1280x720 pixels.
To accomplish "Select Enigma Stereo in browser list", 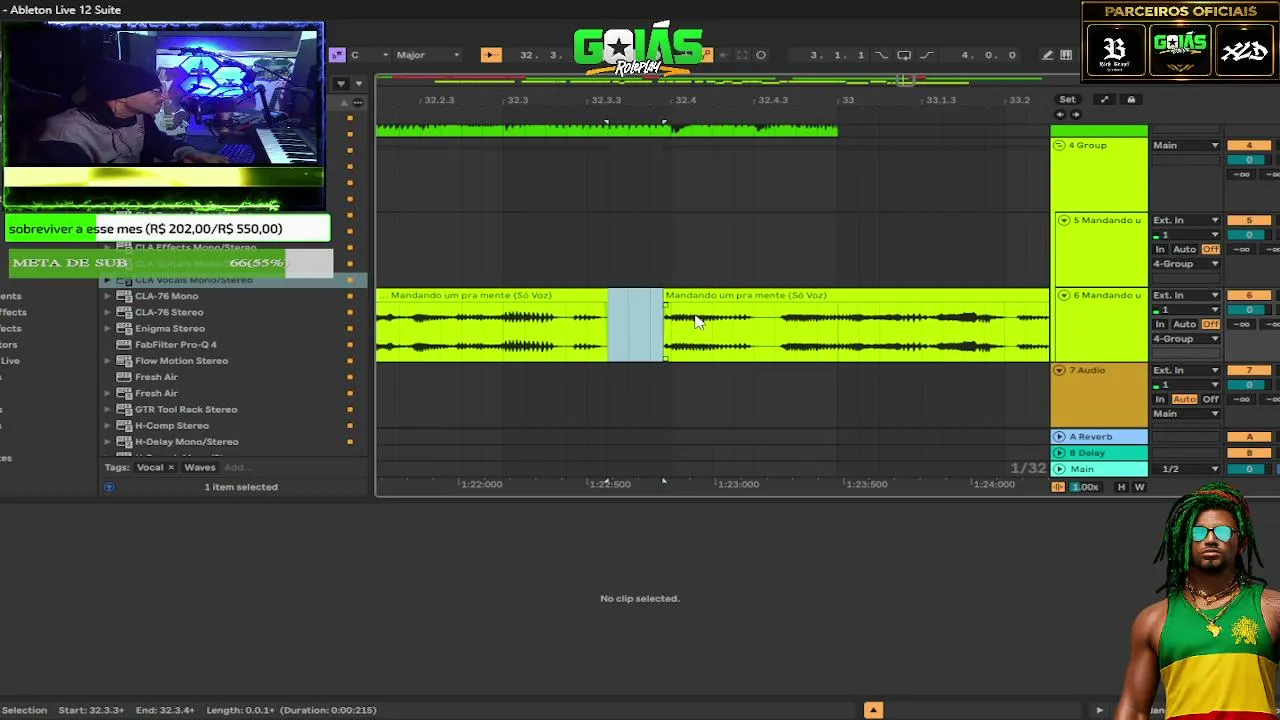I will (x=170, y=329).
